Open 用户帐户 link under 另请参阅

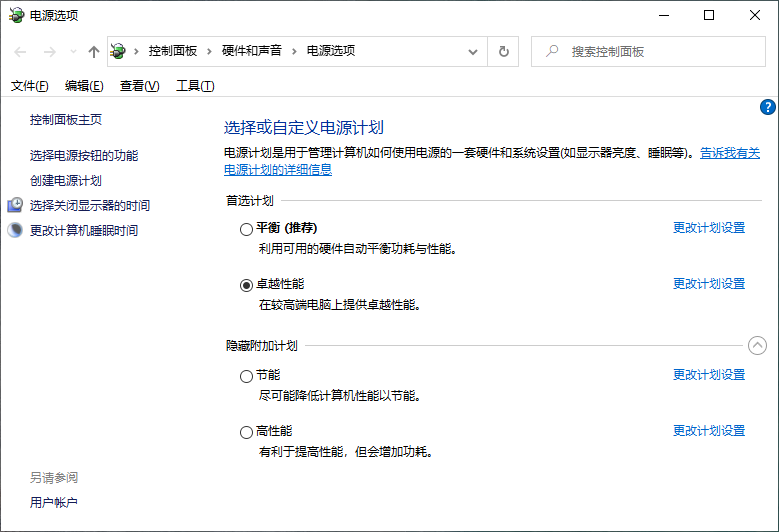point(54,503)
